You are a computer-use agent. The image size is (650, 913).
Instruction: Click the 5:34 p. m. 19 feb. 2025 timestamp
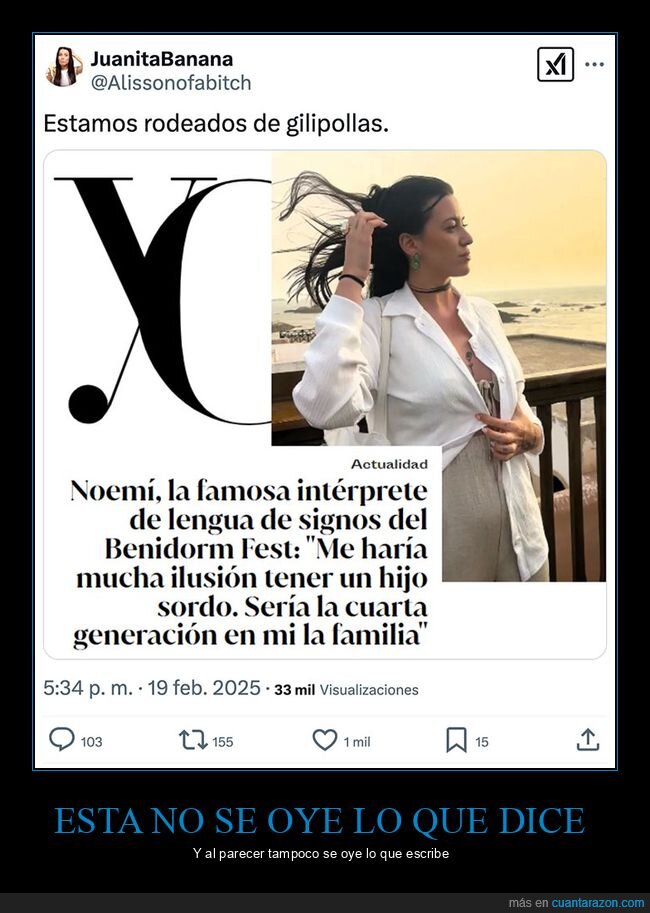pyautogui.click(x=151, y=688)
